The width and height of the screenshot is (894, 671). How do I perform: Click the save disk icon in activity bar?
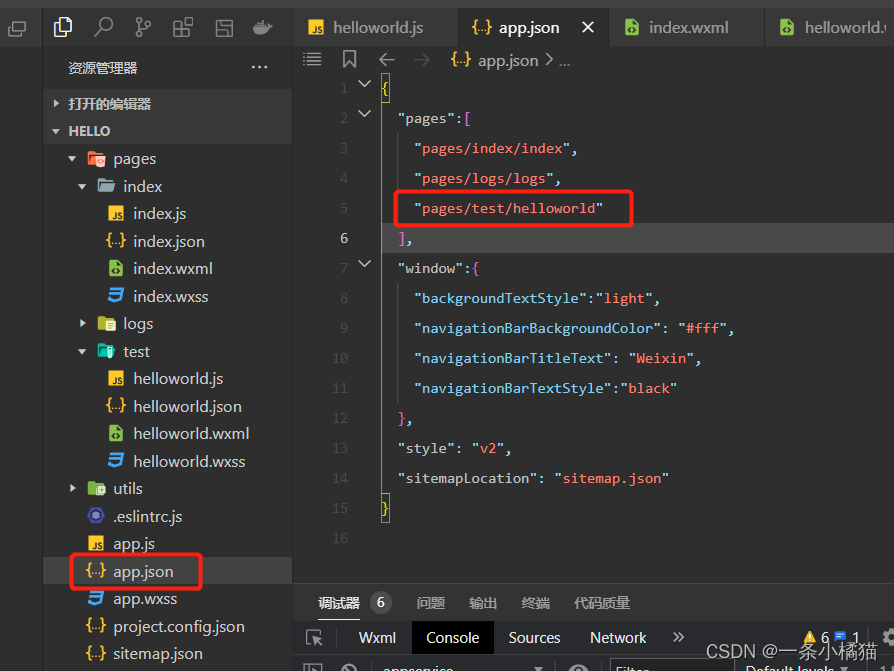[x=224, y=27]
